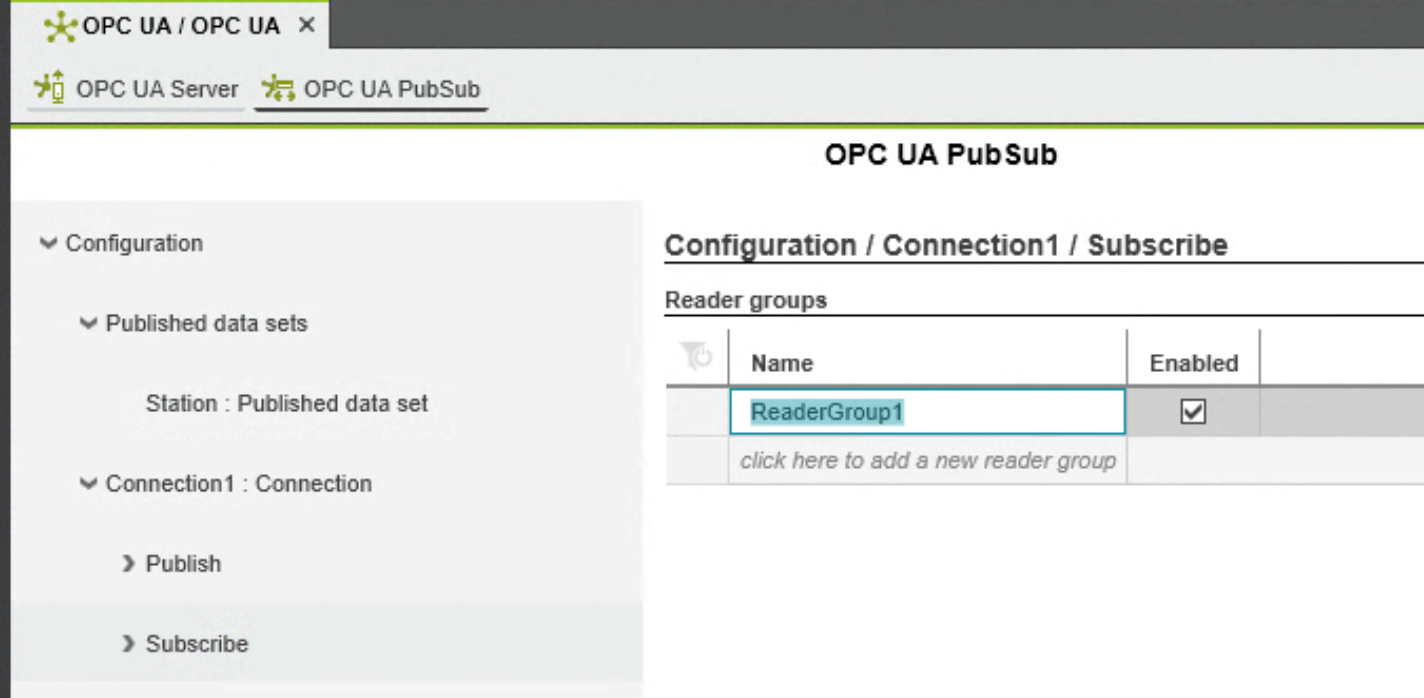The height and width of the screenshot is (698, 1424).
Task: Click the OPC UA PubSub icon
Action: point(276,88)
